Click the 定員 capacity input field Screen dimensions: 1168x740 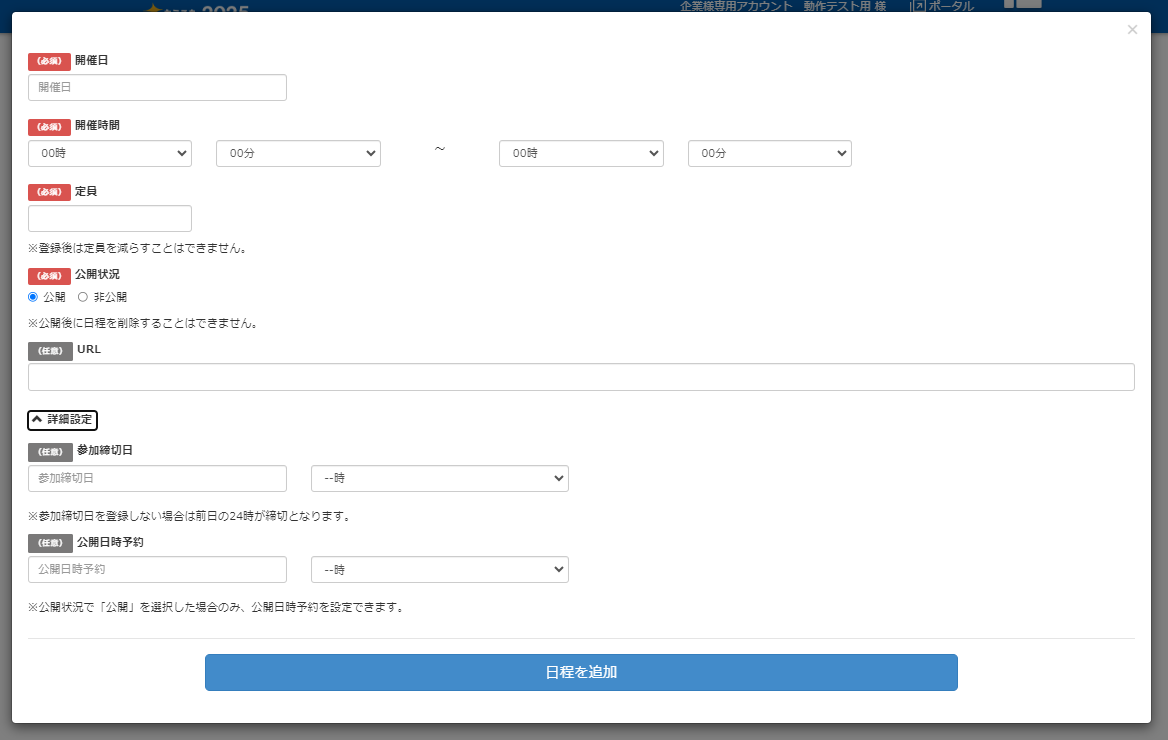(x=110, y=219)
